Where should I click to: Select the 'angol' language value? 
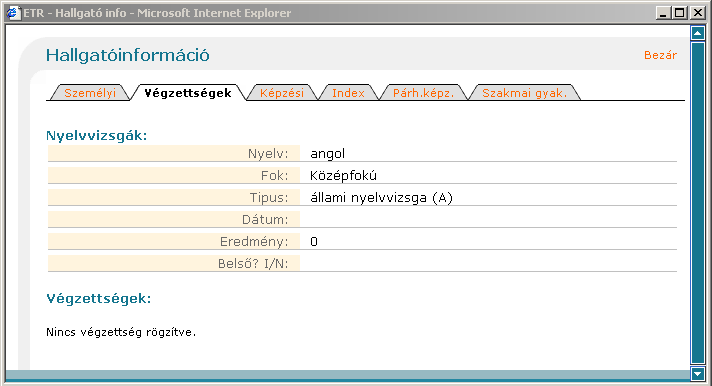[x=327, y=154]
